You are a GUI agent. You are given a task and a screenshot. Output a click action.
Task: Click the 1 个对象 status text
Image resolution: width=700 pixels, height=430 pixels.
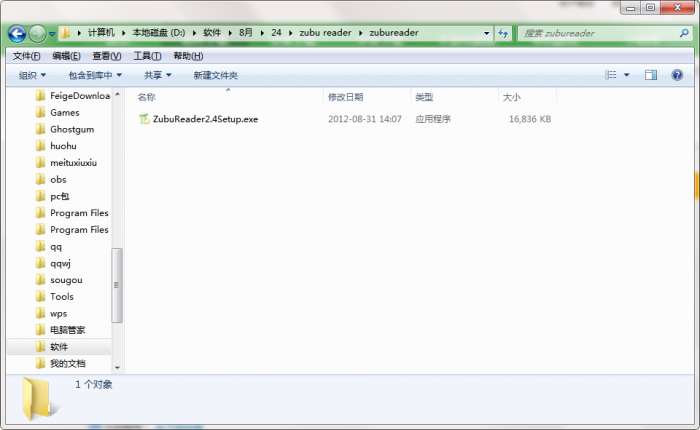pyautogui.click(x=93, y=384)
